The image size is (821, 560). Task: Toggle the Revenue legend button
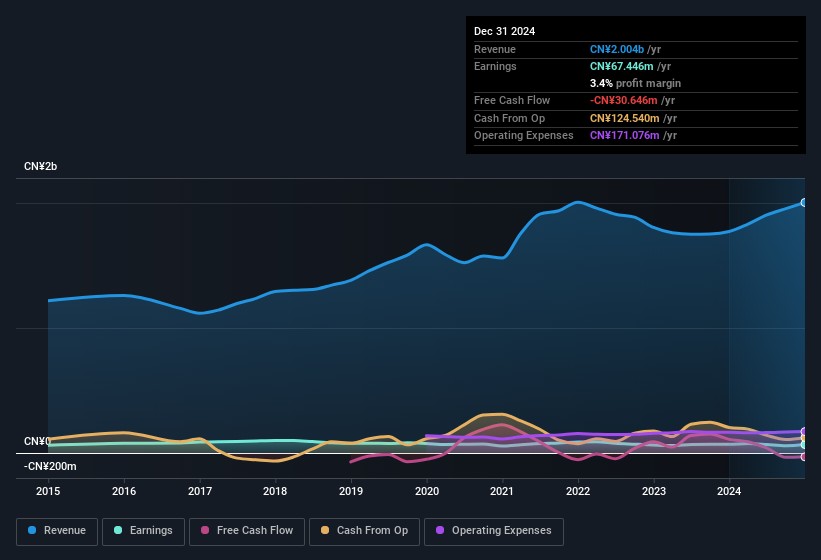(x=57, y=531)
